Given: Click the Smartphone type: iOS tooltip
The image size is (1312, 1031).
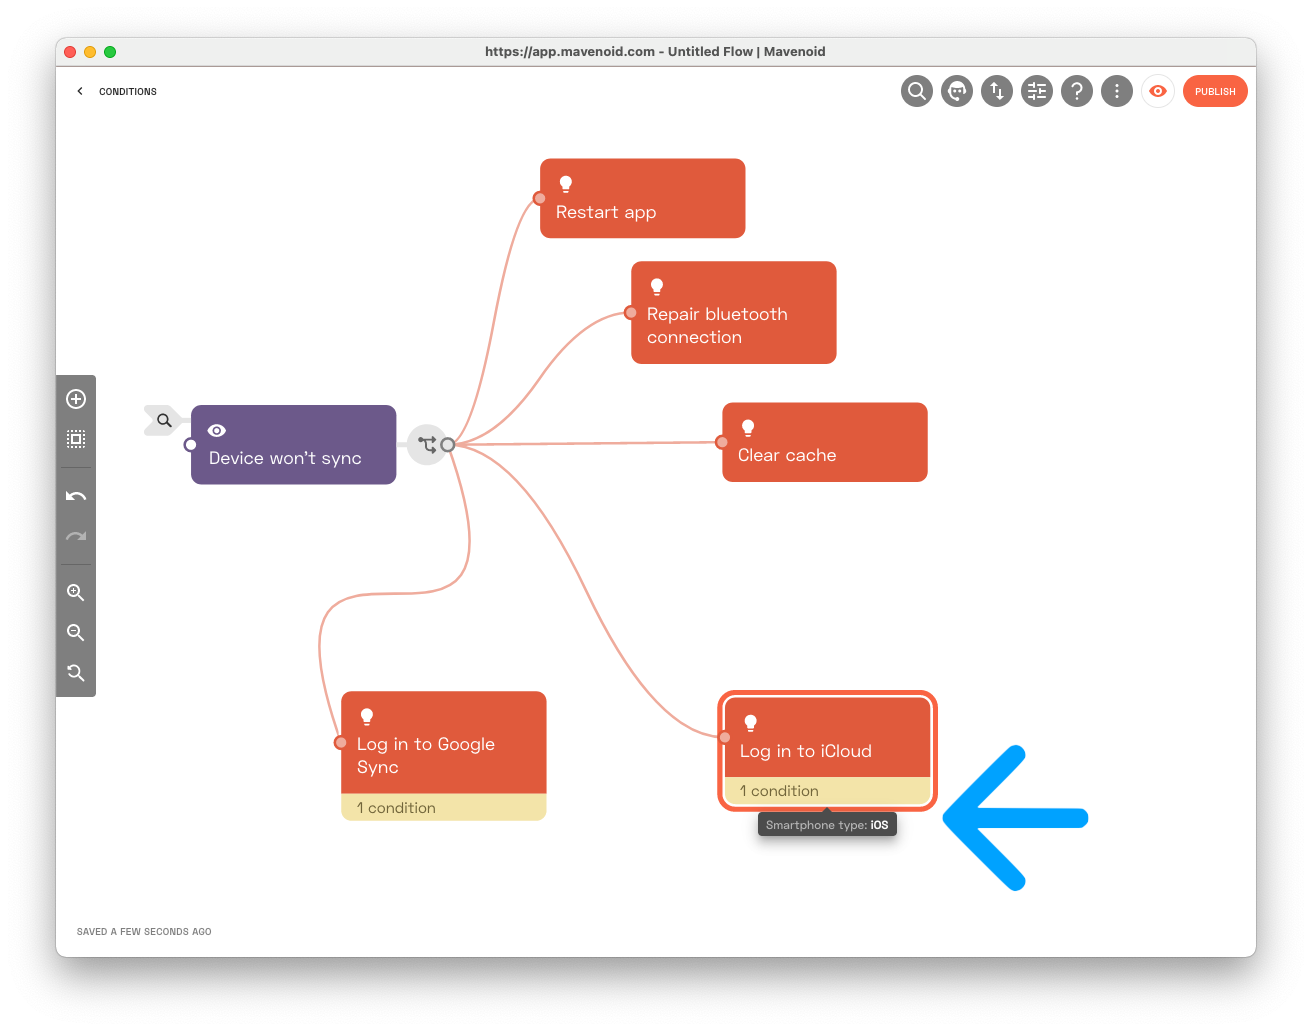Looking at the screenshot, I should pos(827,825).
